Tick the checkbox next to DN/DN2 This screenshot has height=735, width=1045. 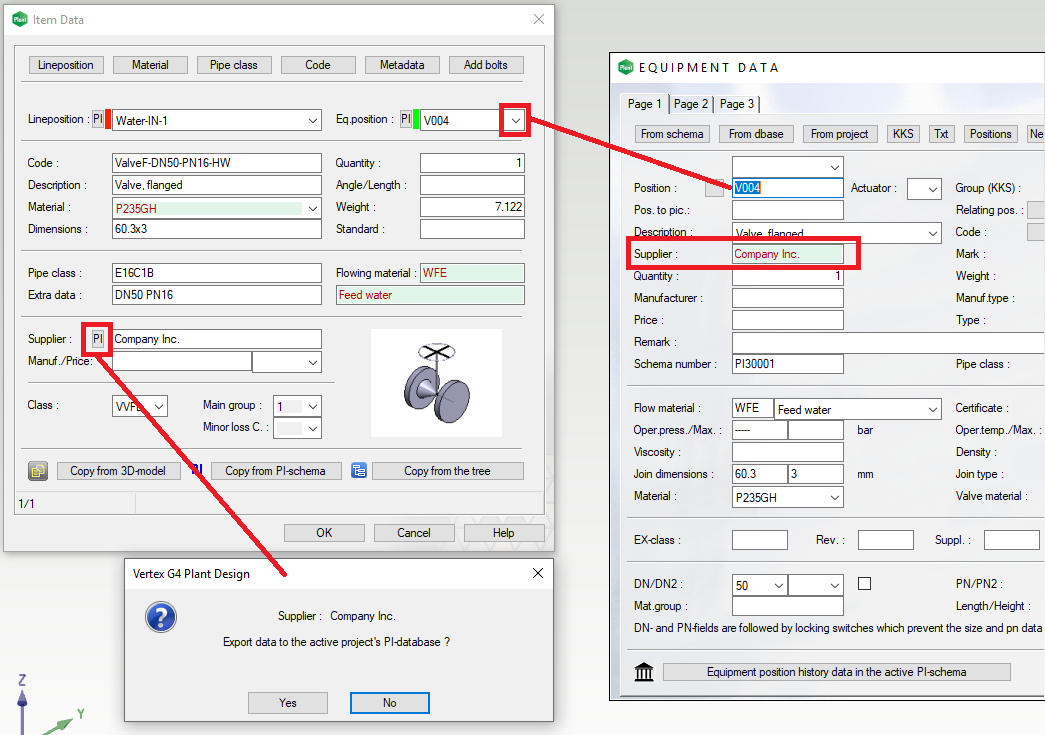tap(864, 584)
